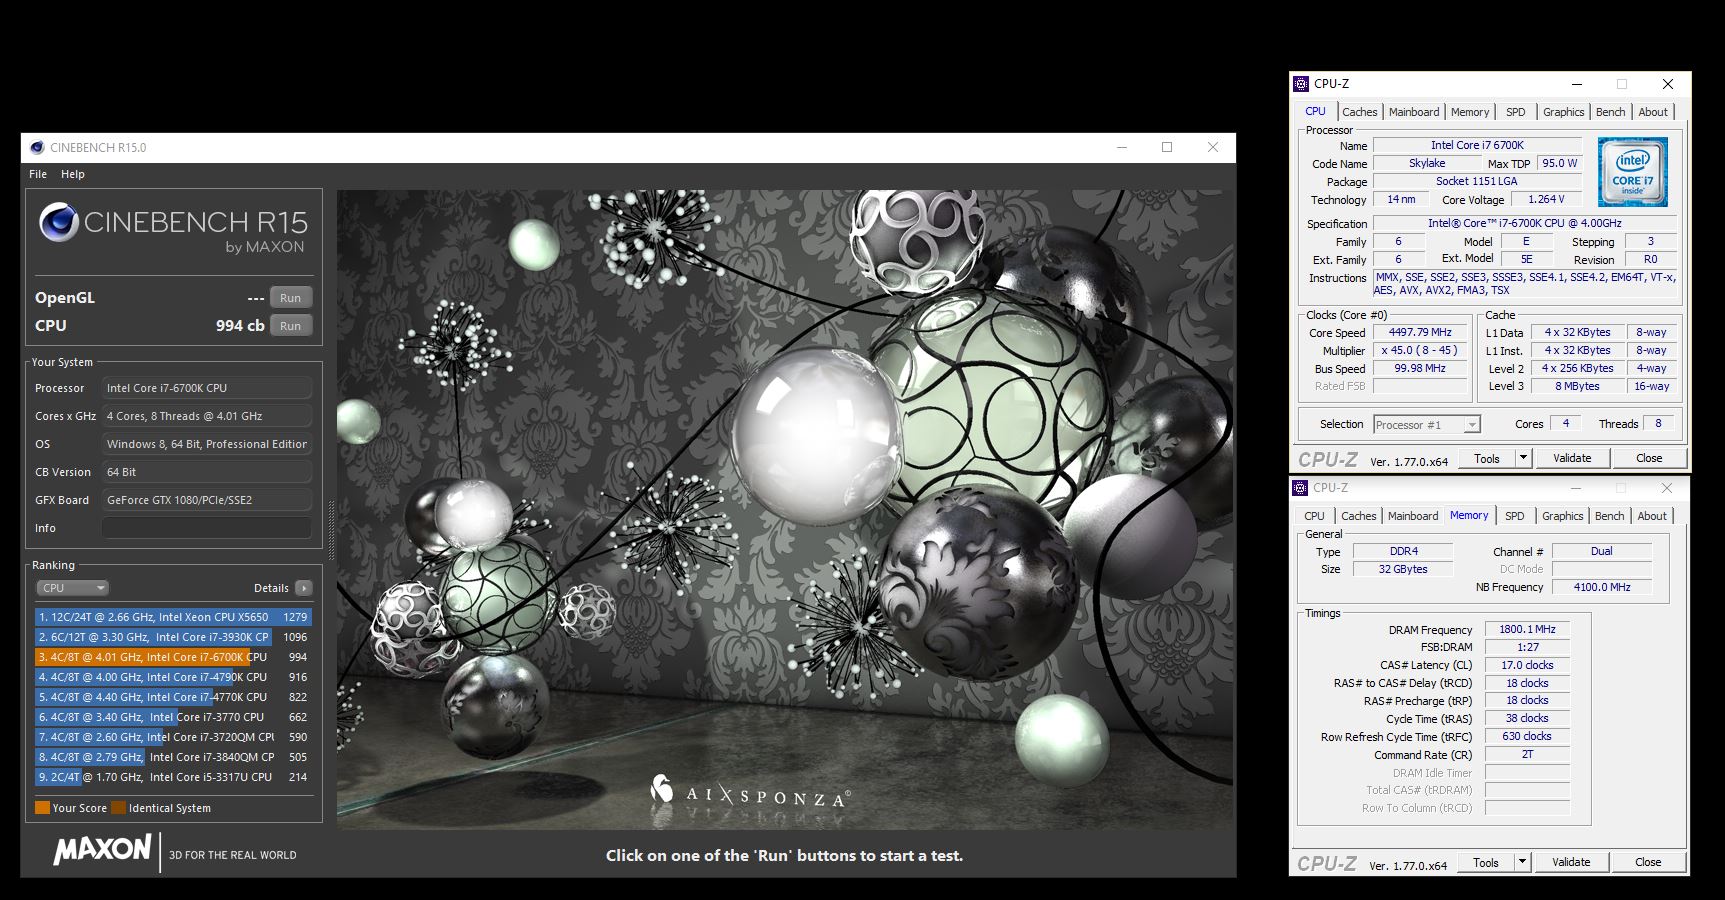The image size is (1725, 900).
Task: Open Mainboard tab in top CPU-Z window
Action: pyautogui.click(x=1414, y=112)
